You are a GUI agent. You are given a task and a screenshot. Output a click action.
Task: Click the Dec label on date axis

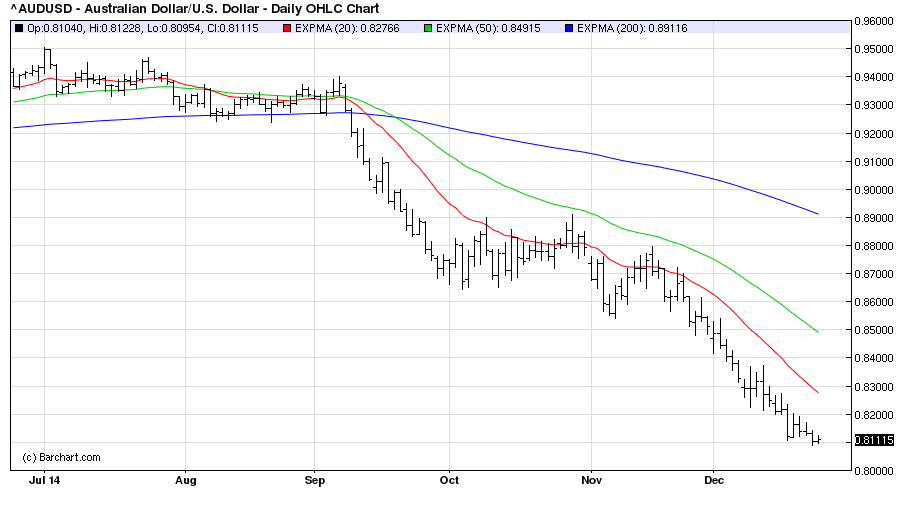[714, 480]
